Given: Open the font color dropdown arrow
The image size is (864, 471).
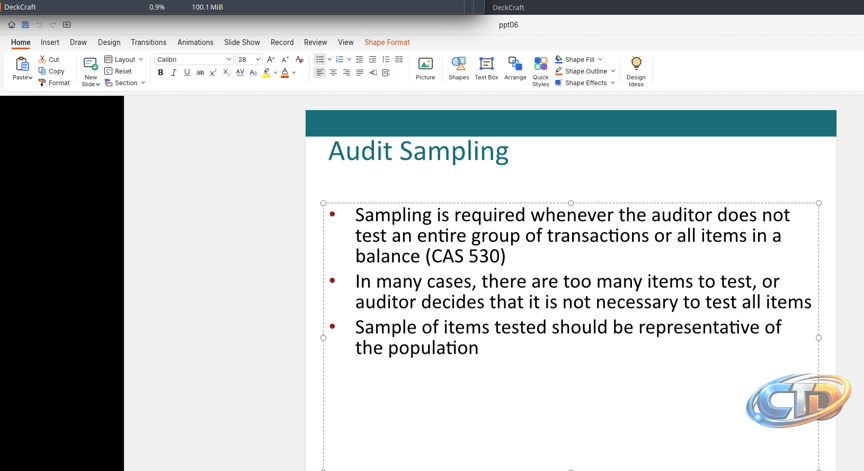Looking at the screenshot, I should pyautogui.click(x=294, y=73).
